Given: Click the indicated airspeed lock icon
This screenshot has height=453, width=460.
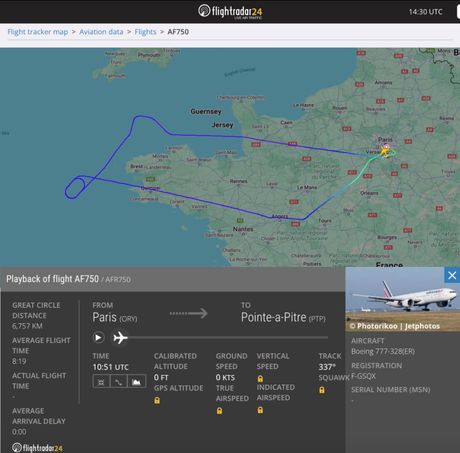Looking at the screenshot, I should [x=260, y=410].
